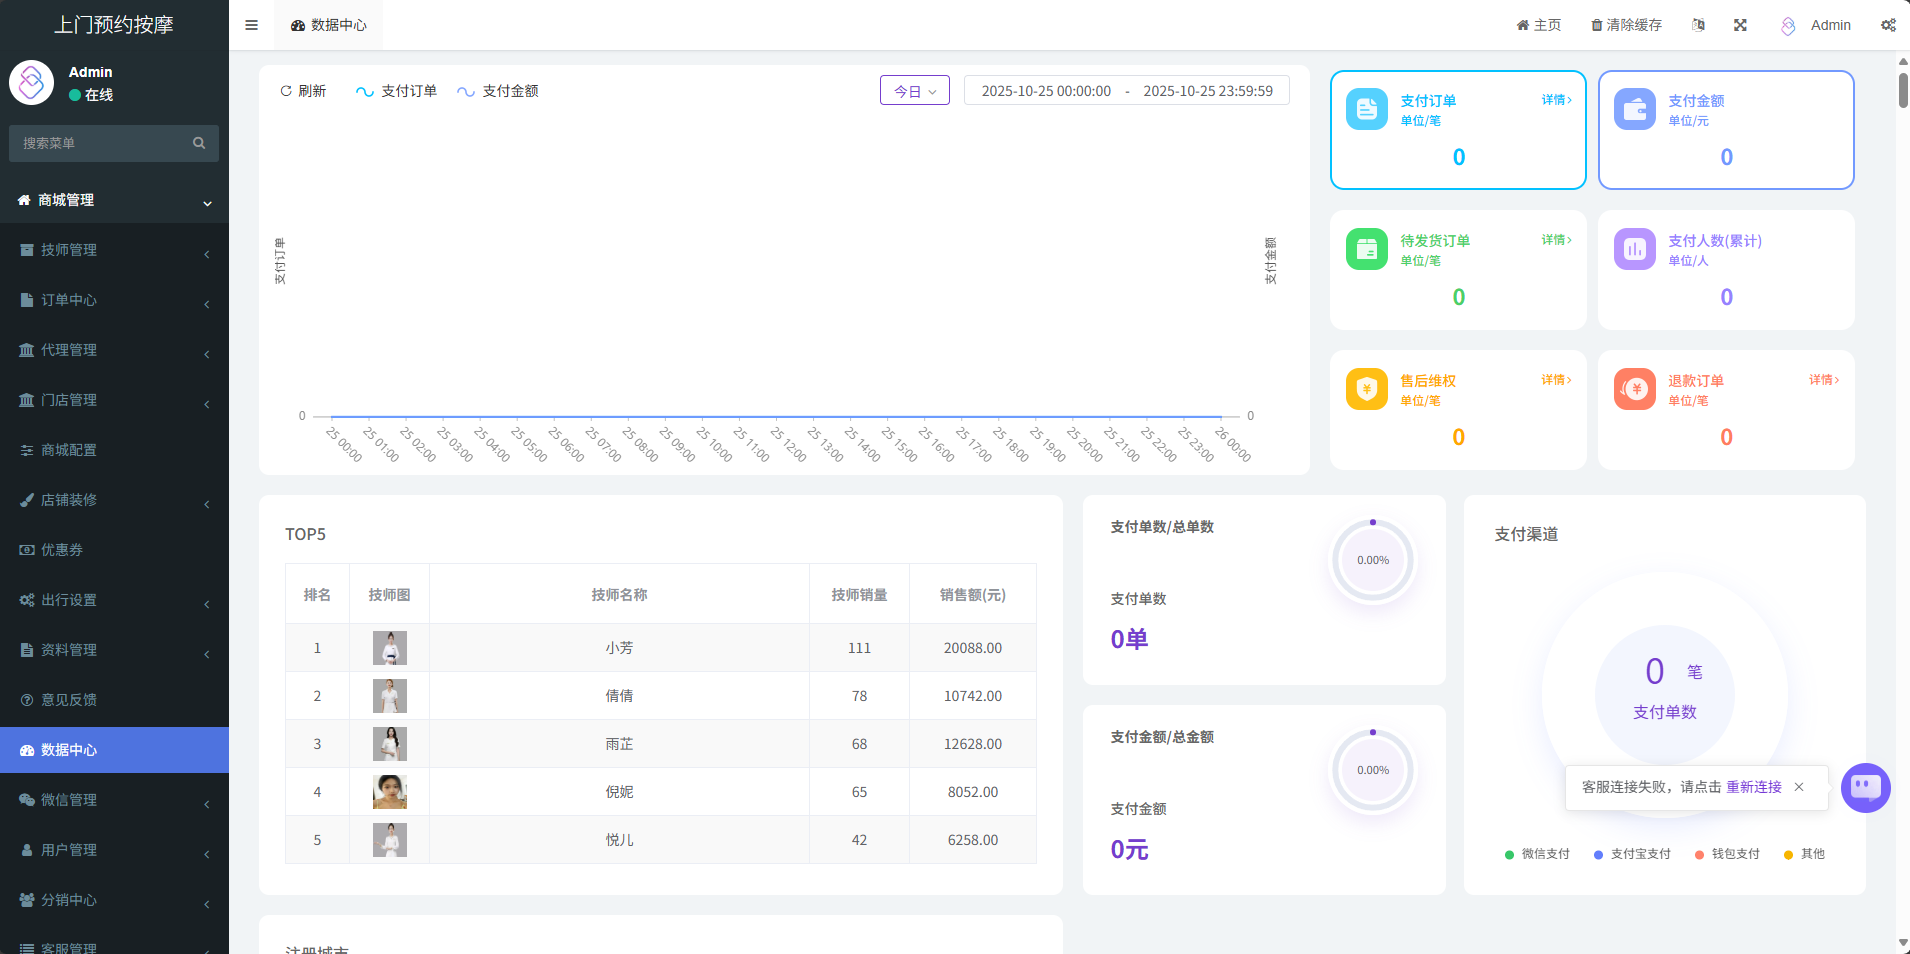Viewport: 1910px width, 954px height.
Task: Toggle the 支付金额 chart legend series
Action: pyautogui.click(x=498, y=91)
